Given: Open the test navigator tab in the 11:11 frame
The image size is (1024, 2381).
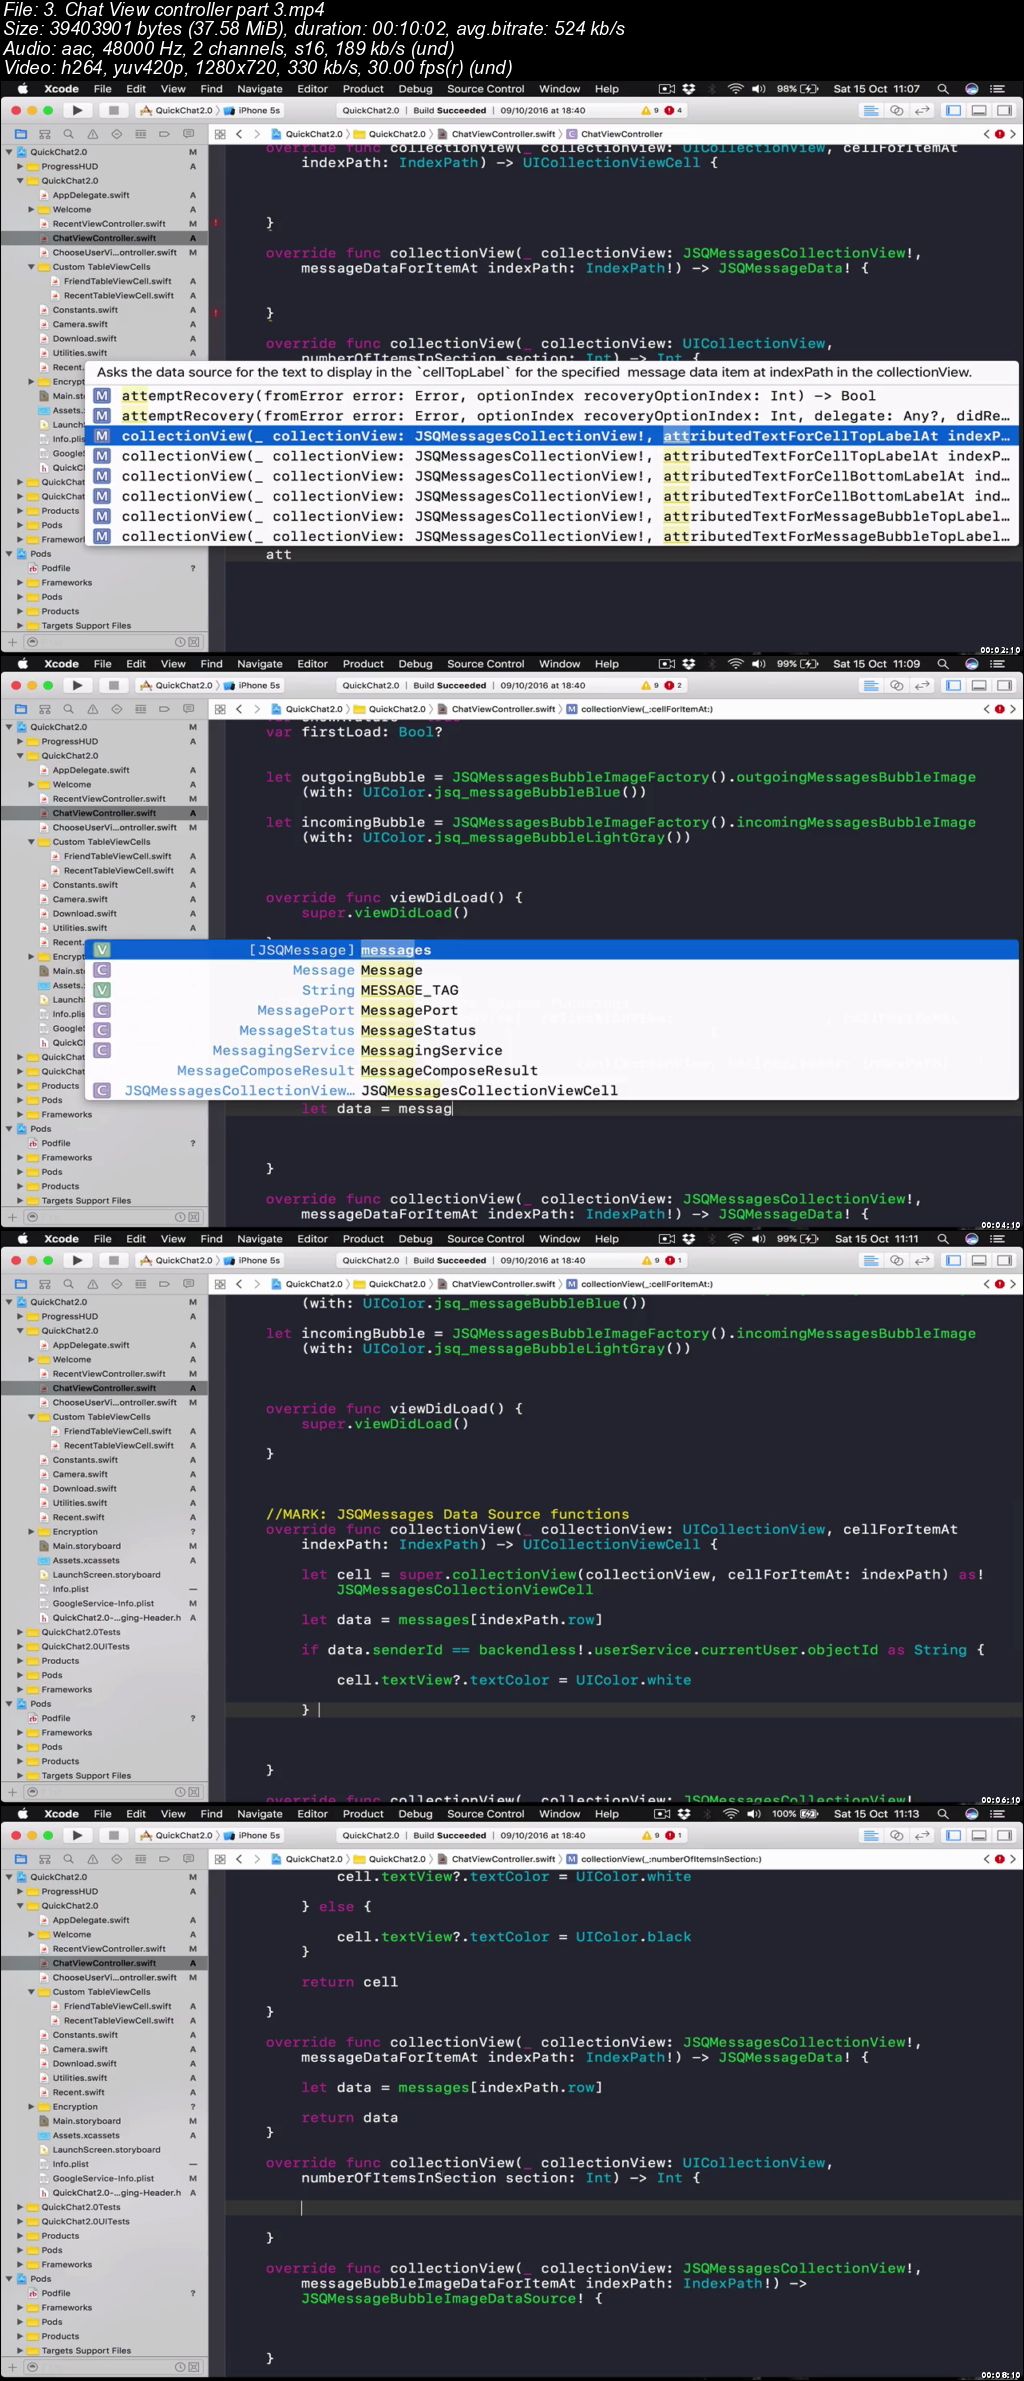Looking at the screenshot, I should tap(117, 1283).
